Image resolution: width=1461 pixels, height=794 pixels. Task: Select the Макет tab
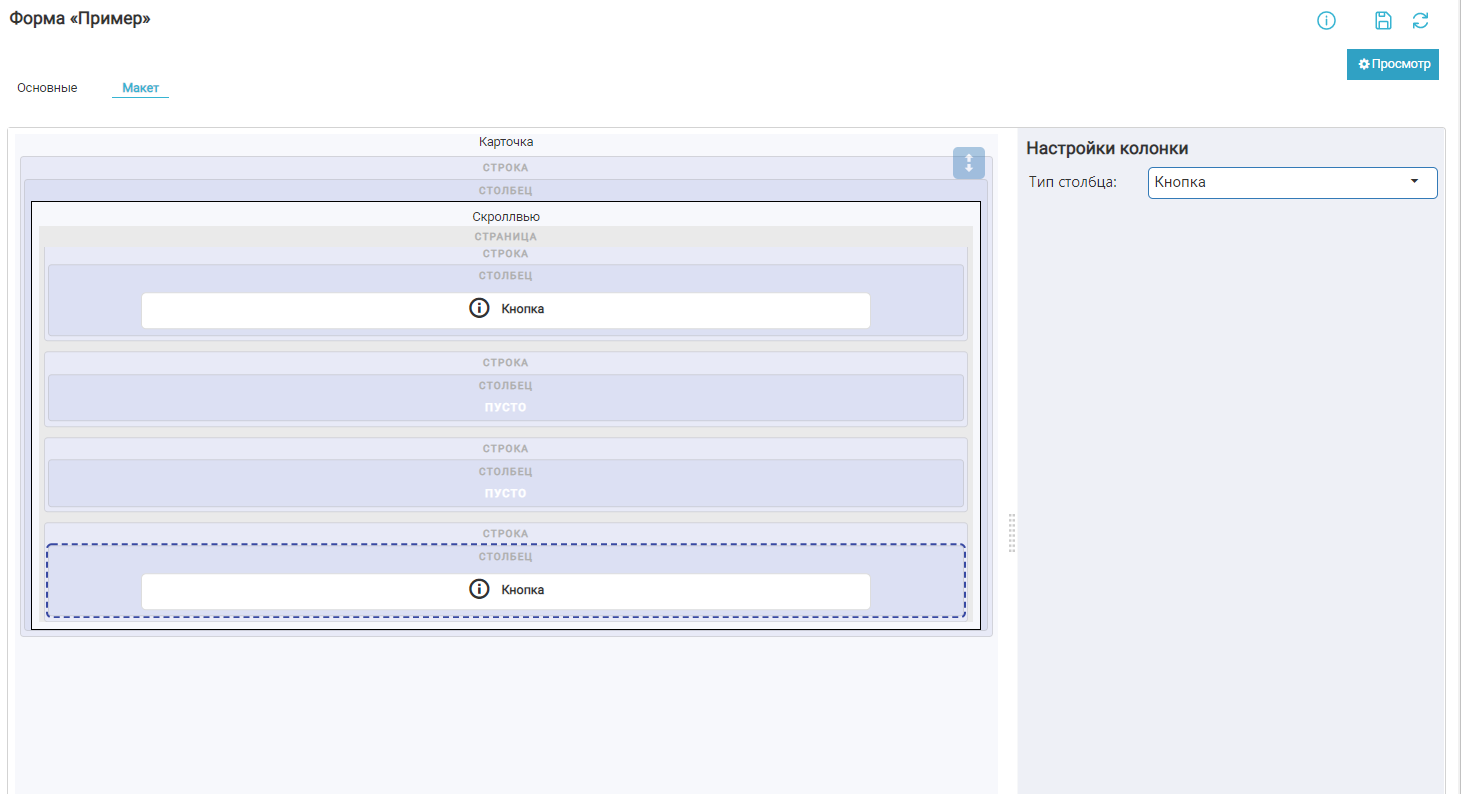point(140,88)
